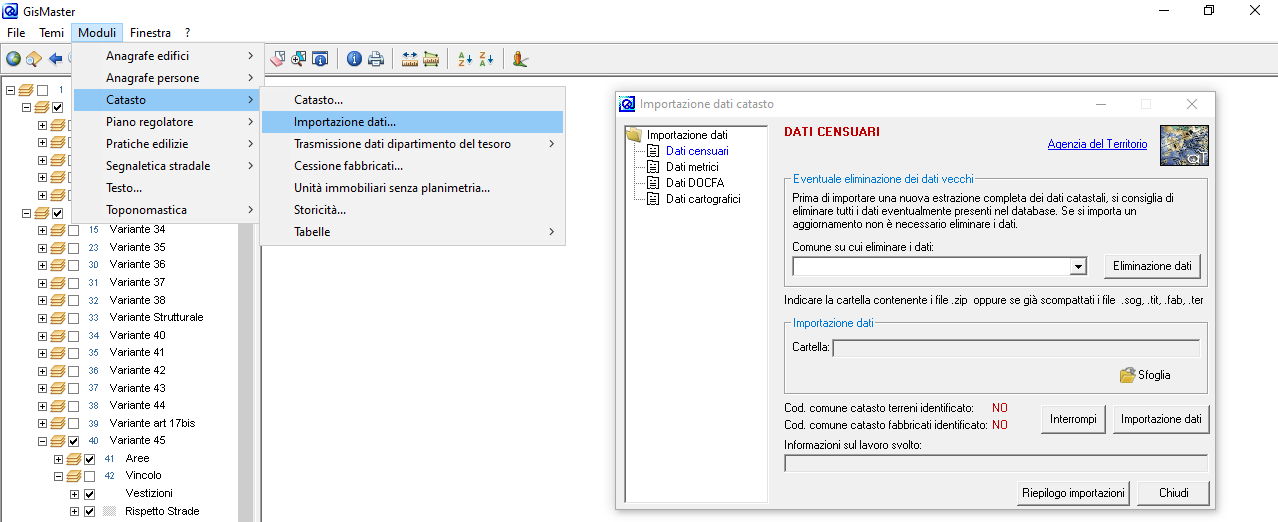This screenshot has height=522, width=1278.
Task: Click the Agenzia del Territorio thumbnail image
Action: point(1184,145)
